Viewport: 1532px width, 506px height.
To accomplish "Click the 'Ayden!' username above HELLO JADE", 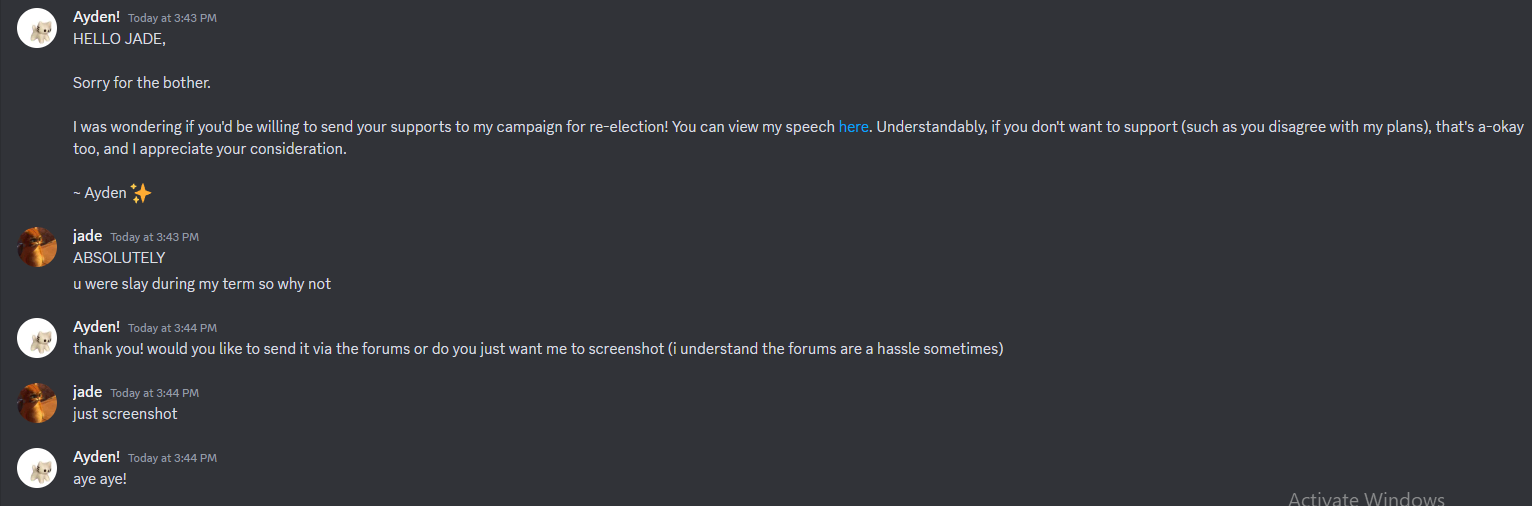I will 96,17.
